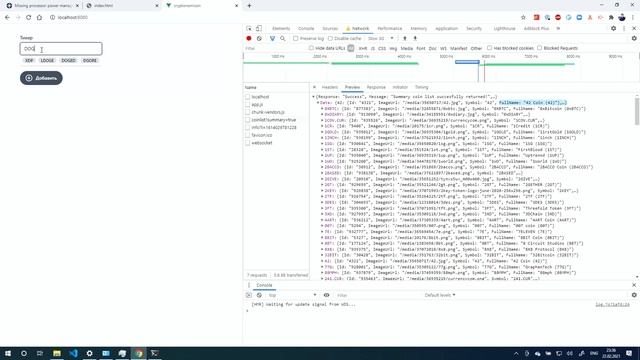Image resolution: width=640 pixels, height=360 pixels.
Task: Expand the 2GT entry in preview
Action: [x=322, y=185]
